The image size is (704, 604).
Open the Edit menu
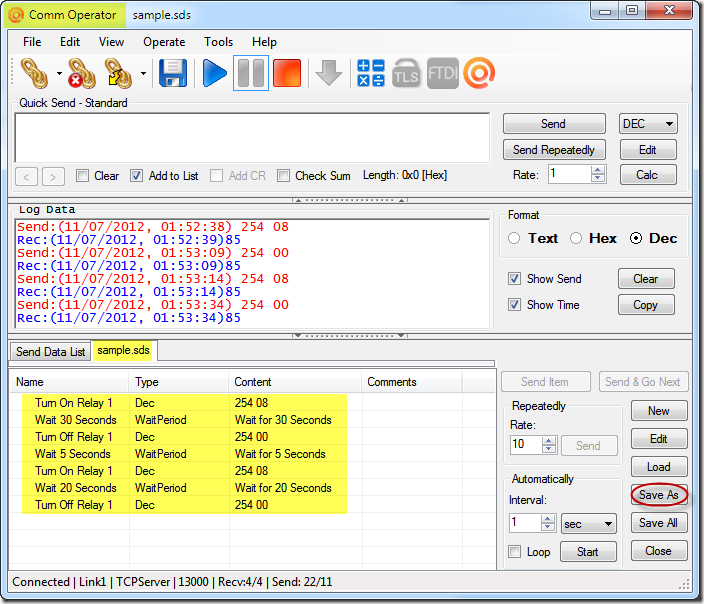click(x=70, y=42)
